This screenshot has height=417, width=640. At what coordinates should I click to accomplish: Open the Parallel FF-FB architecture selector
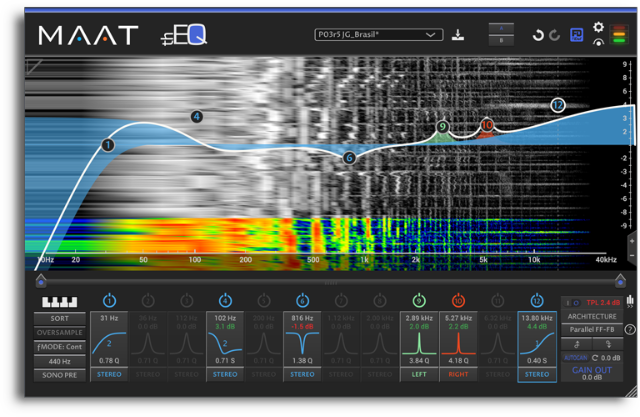(592, 329)
